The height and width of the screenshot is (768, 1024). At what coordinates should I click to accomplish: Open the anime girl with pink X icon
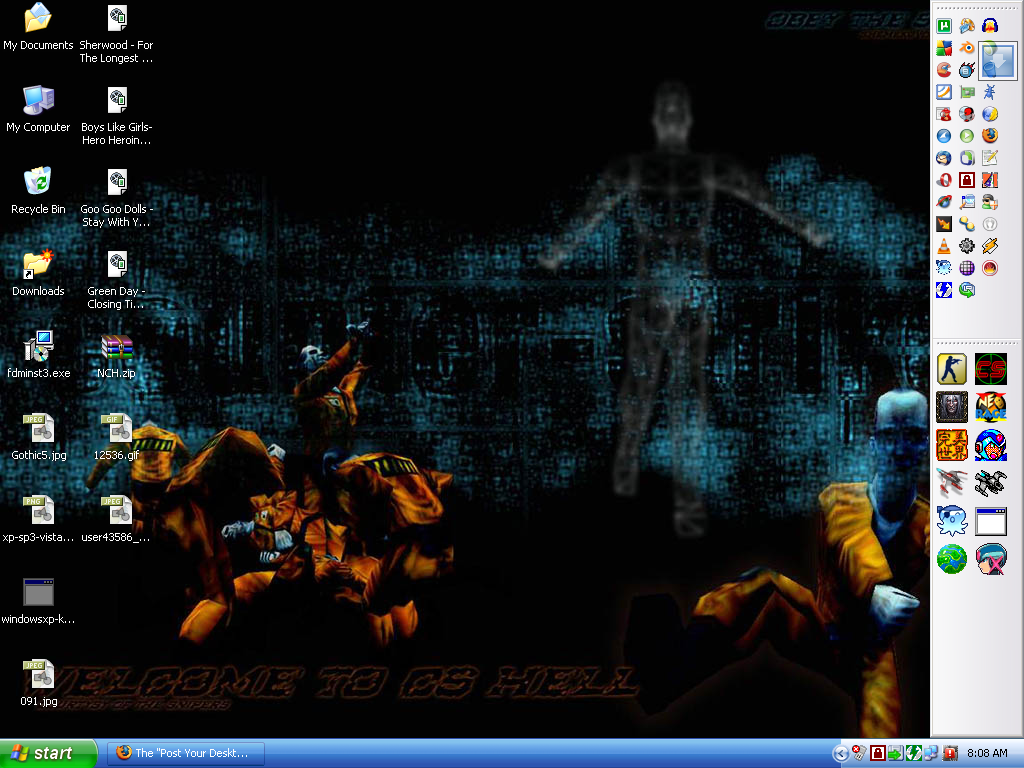[991, 560]
